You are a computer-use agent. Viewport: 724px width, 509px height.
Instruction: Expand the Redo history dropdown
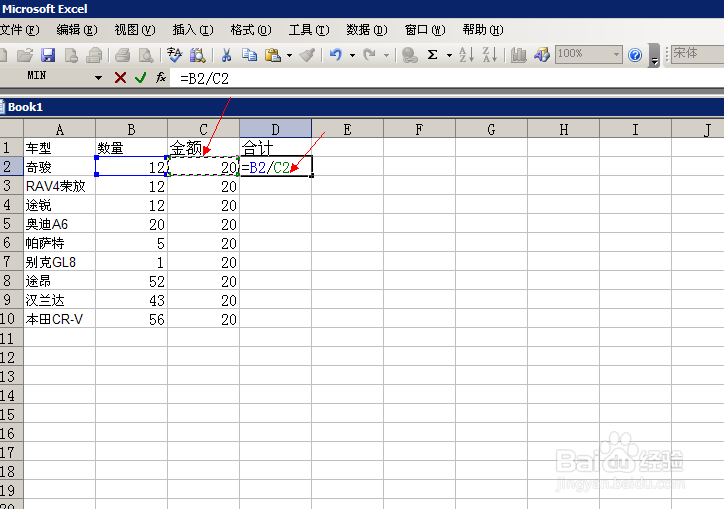386,55
